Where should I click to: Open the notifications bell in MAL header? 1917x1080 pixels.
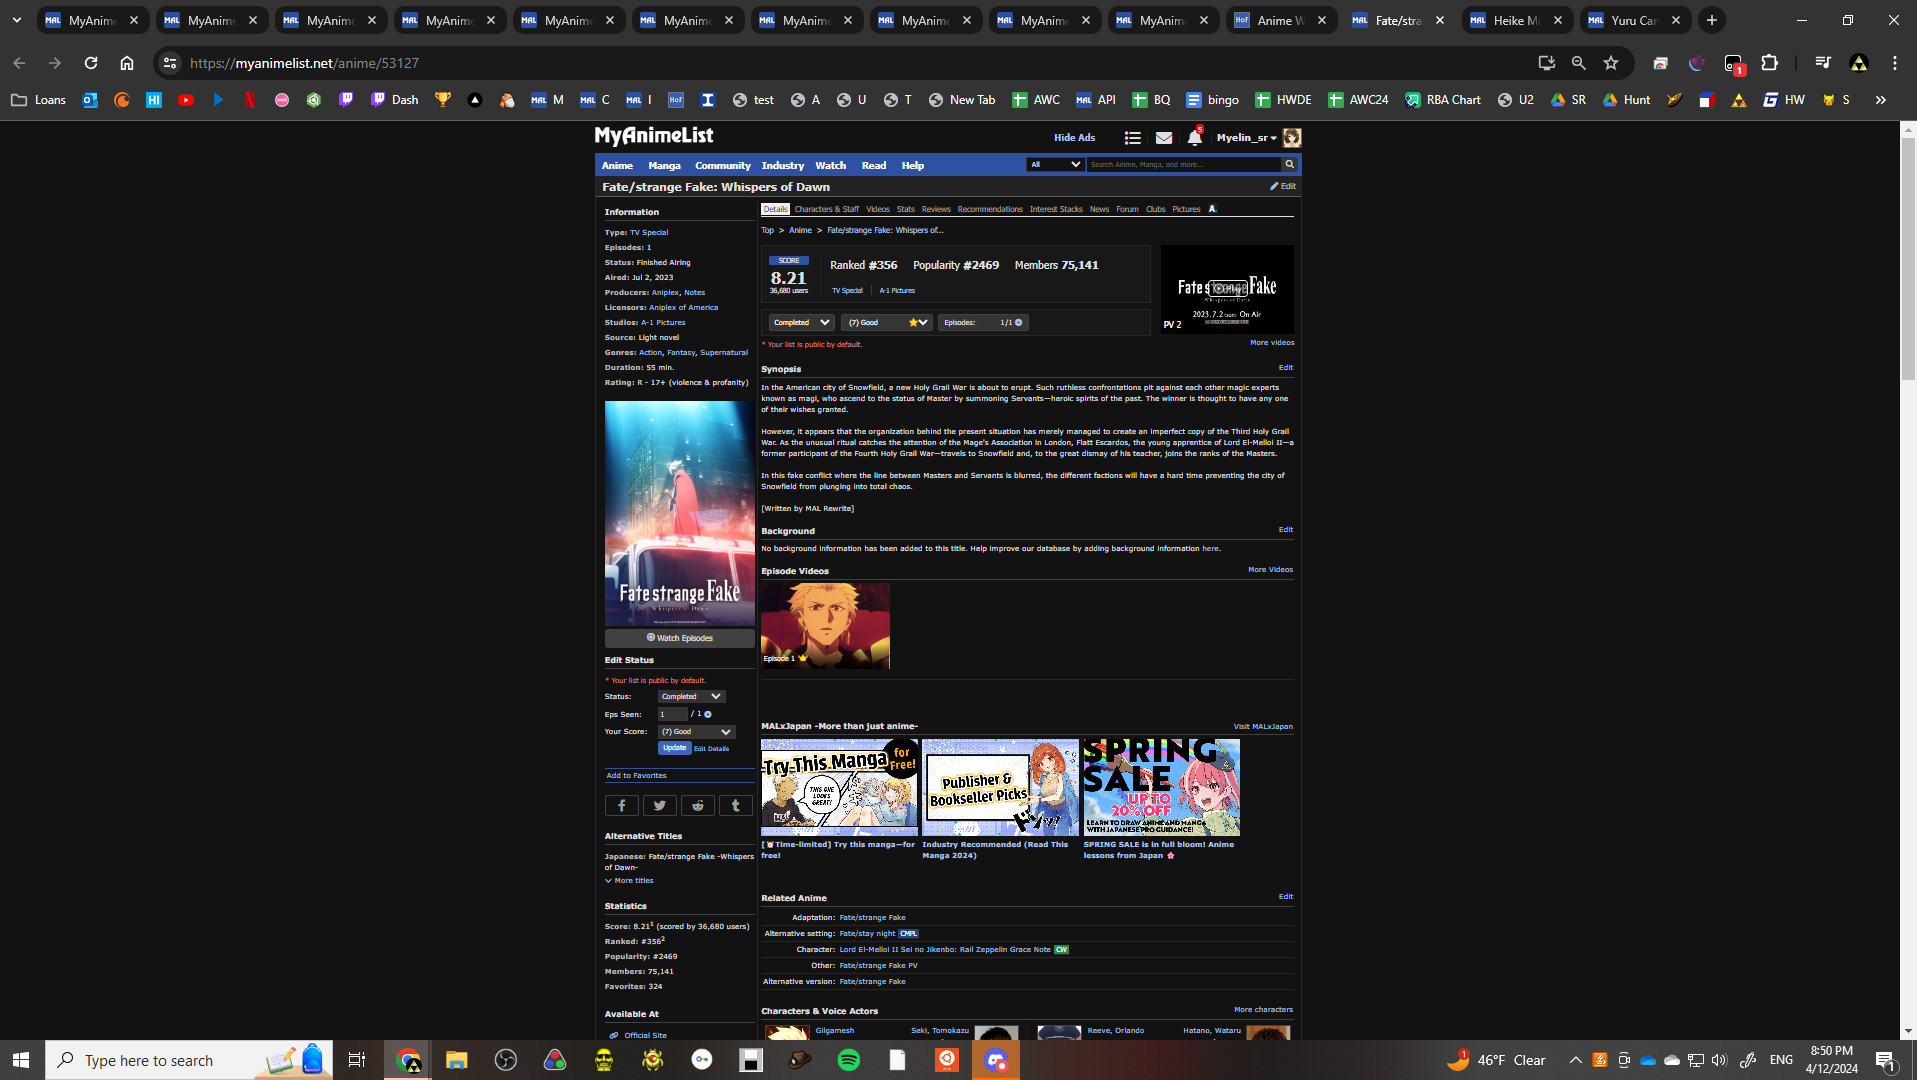coord(1194,137)
